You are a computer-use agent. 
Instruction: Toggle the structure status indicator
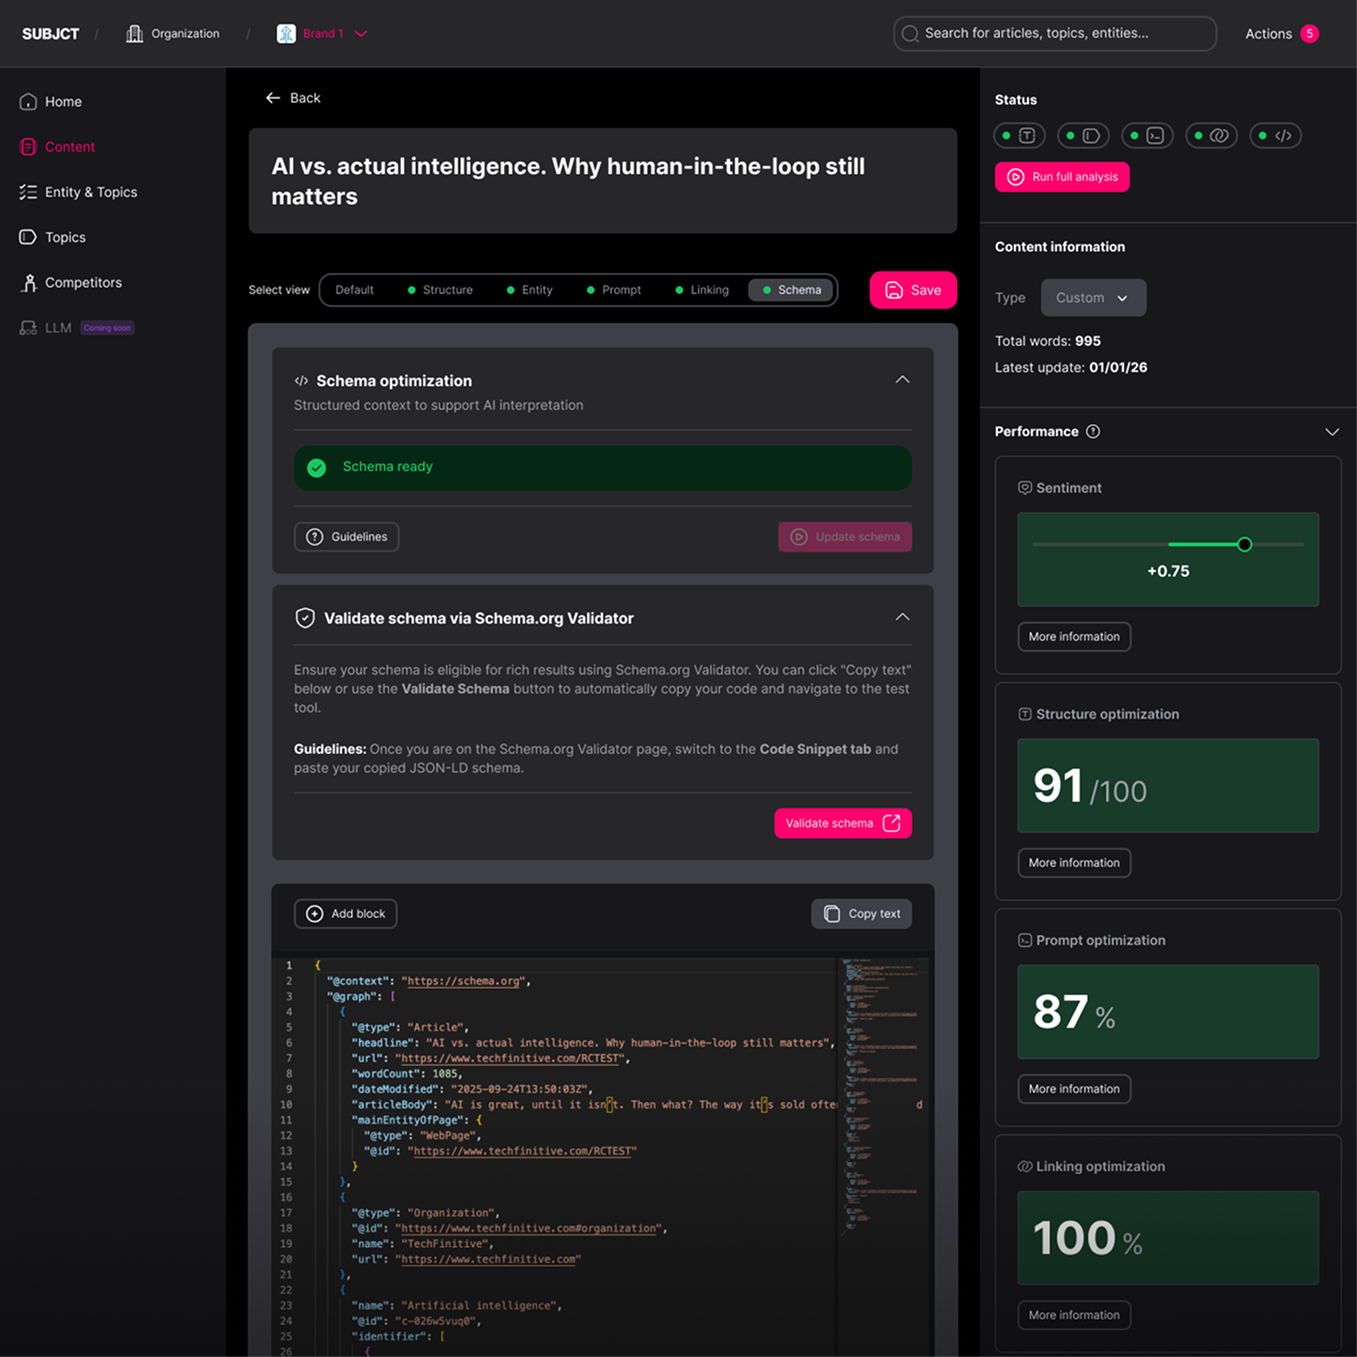click(x=1019, y=135)
